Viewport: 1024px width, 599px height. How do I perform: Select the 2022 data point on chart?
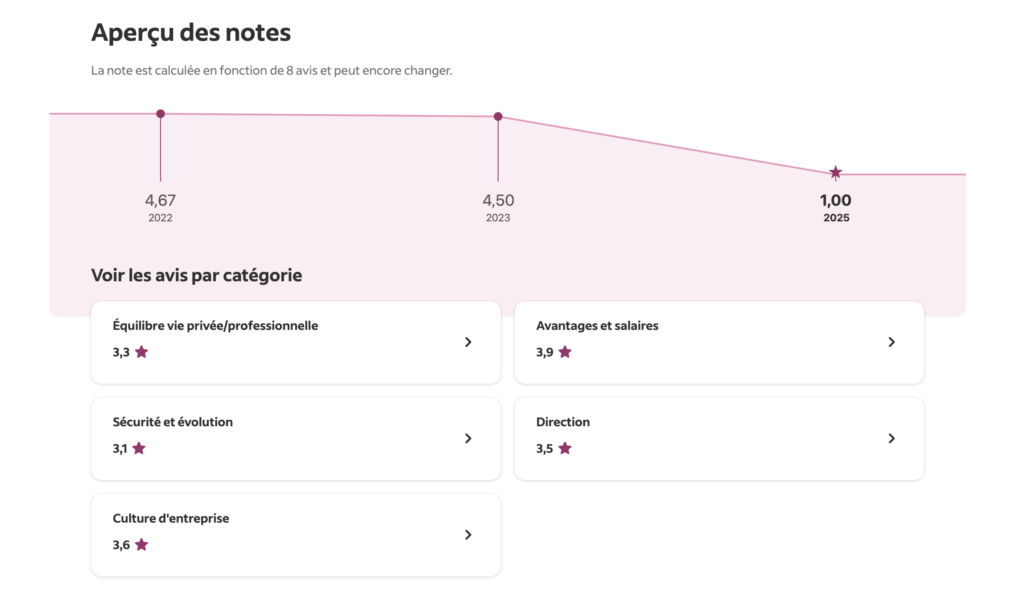160,114
